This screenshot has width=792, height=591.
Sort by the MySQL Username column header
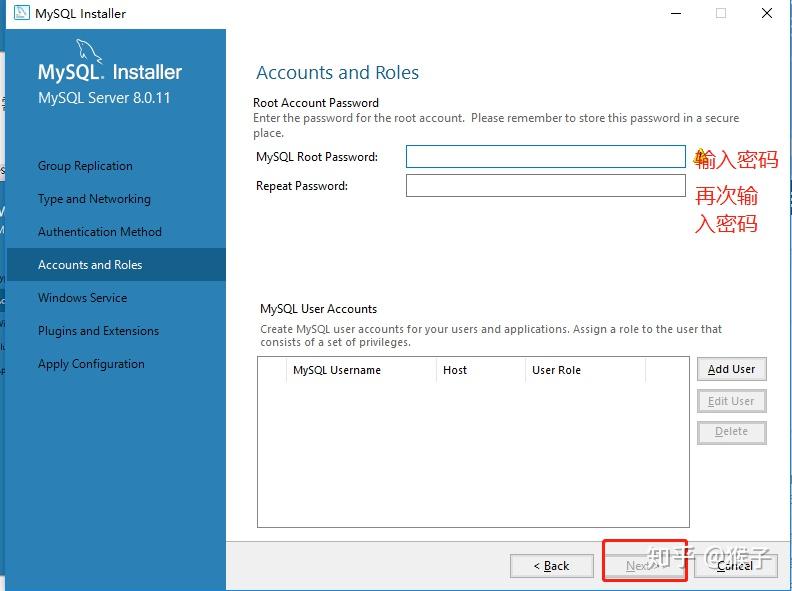(336, 370)
